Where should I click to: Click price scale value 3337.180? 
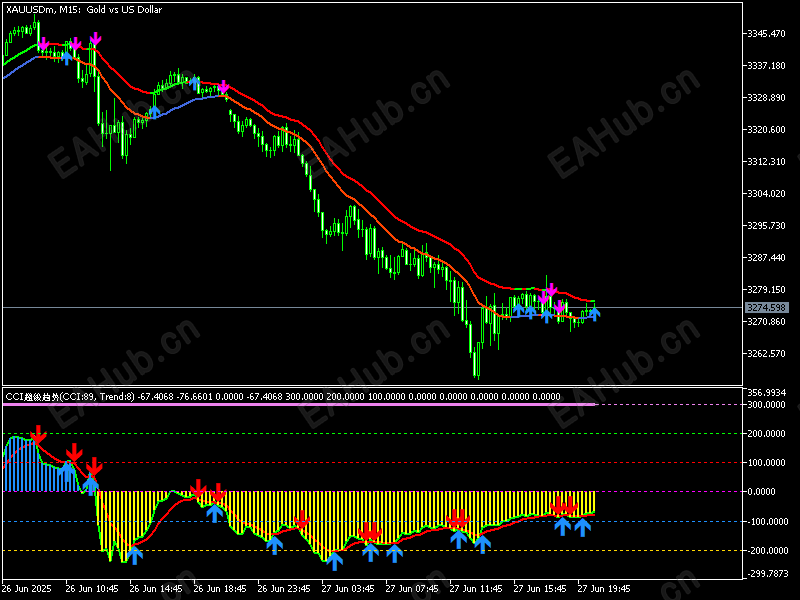[x=766, y=66]
